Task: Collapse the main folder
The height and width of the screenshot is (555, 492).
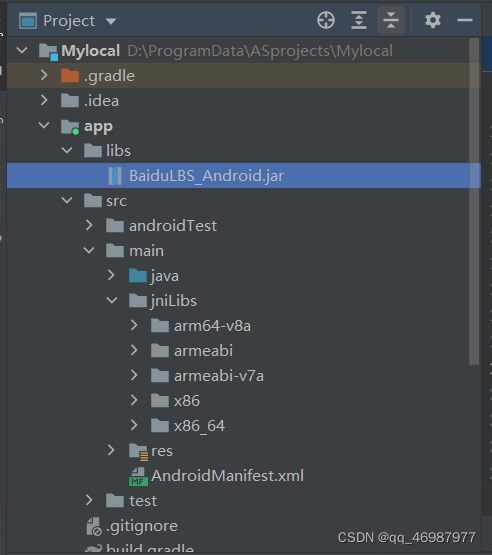Action: tap(89, 251)
